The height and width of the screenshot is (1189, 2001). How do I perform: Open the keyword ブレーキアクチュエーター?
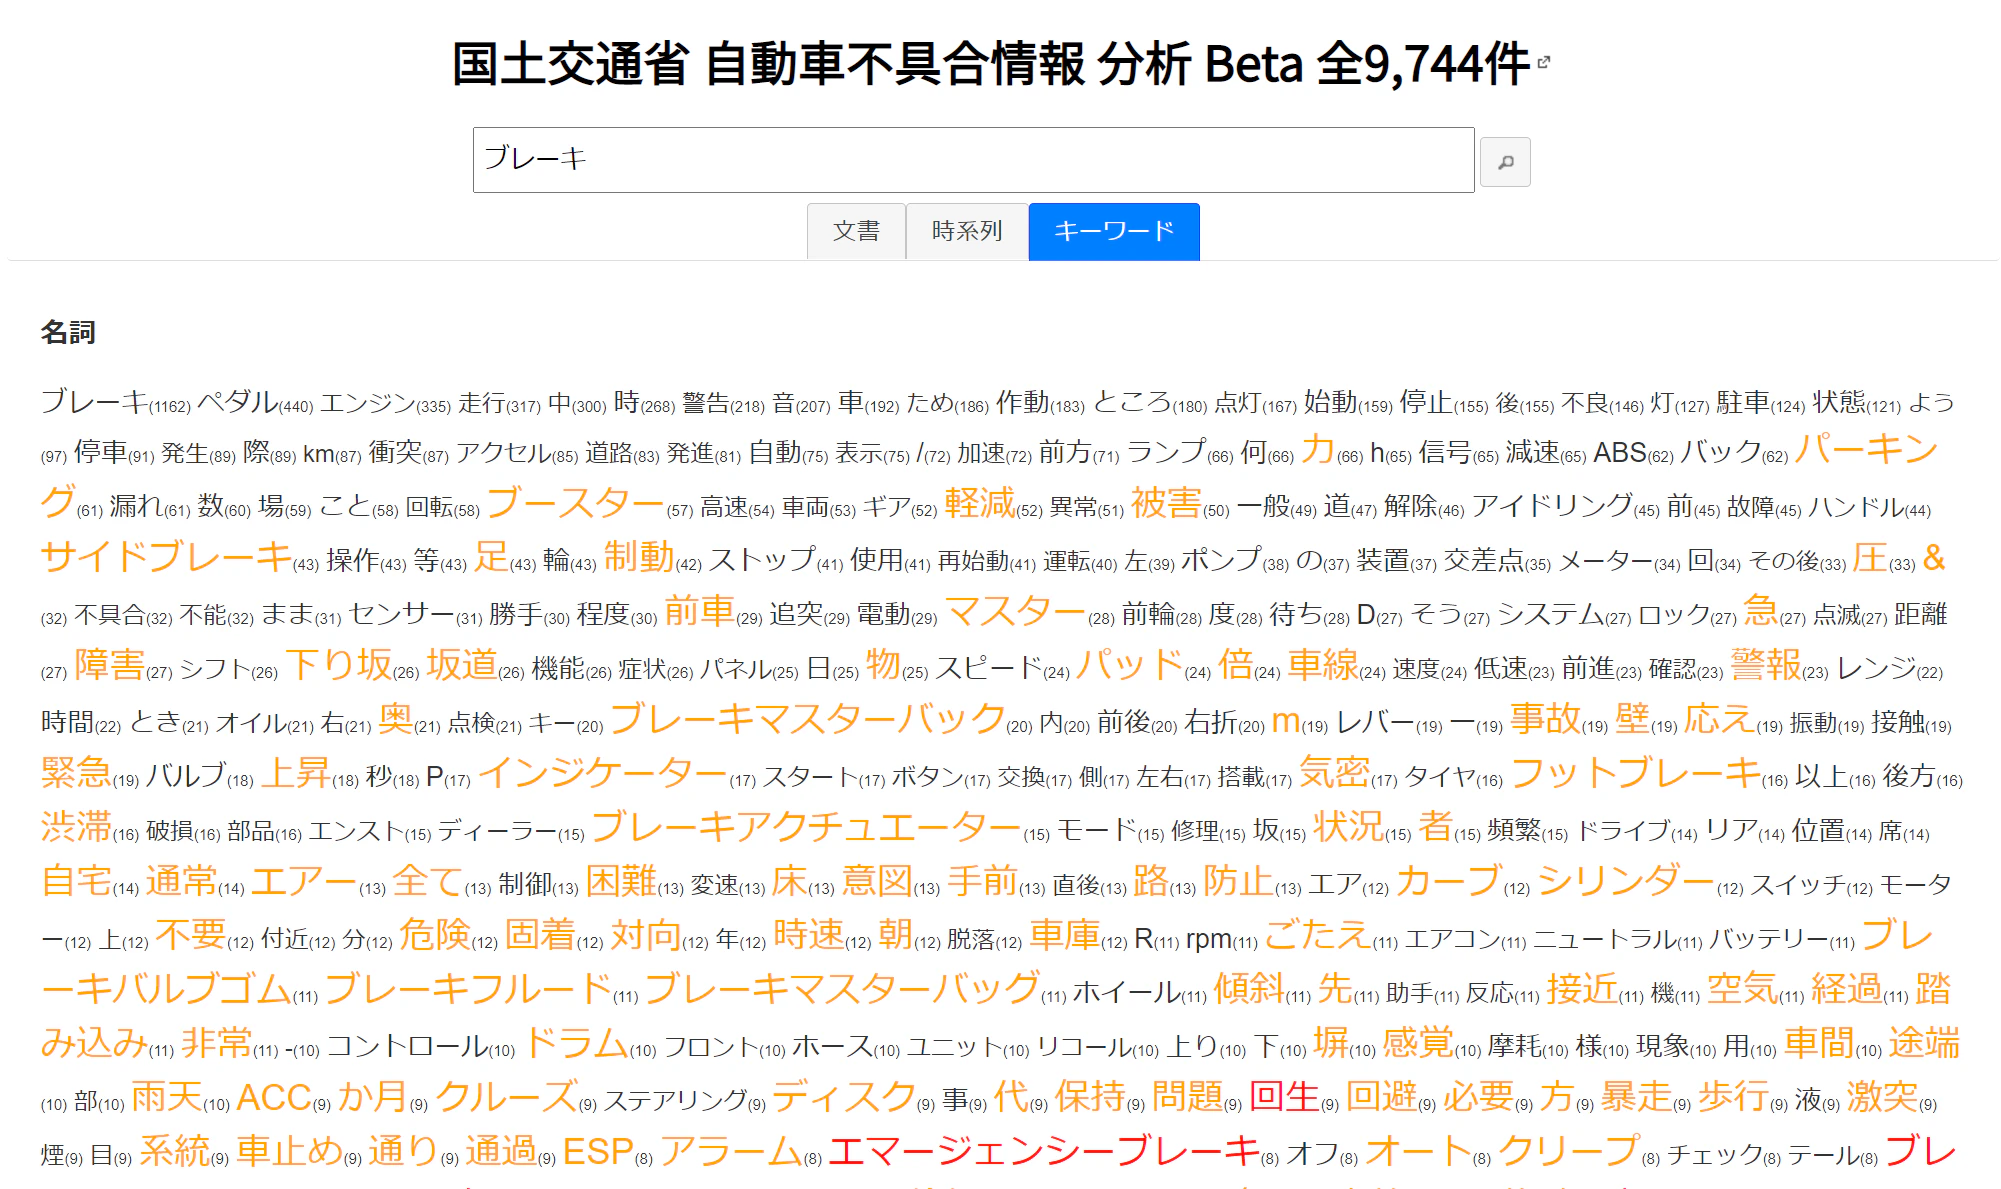[806, 826]
